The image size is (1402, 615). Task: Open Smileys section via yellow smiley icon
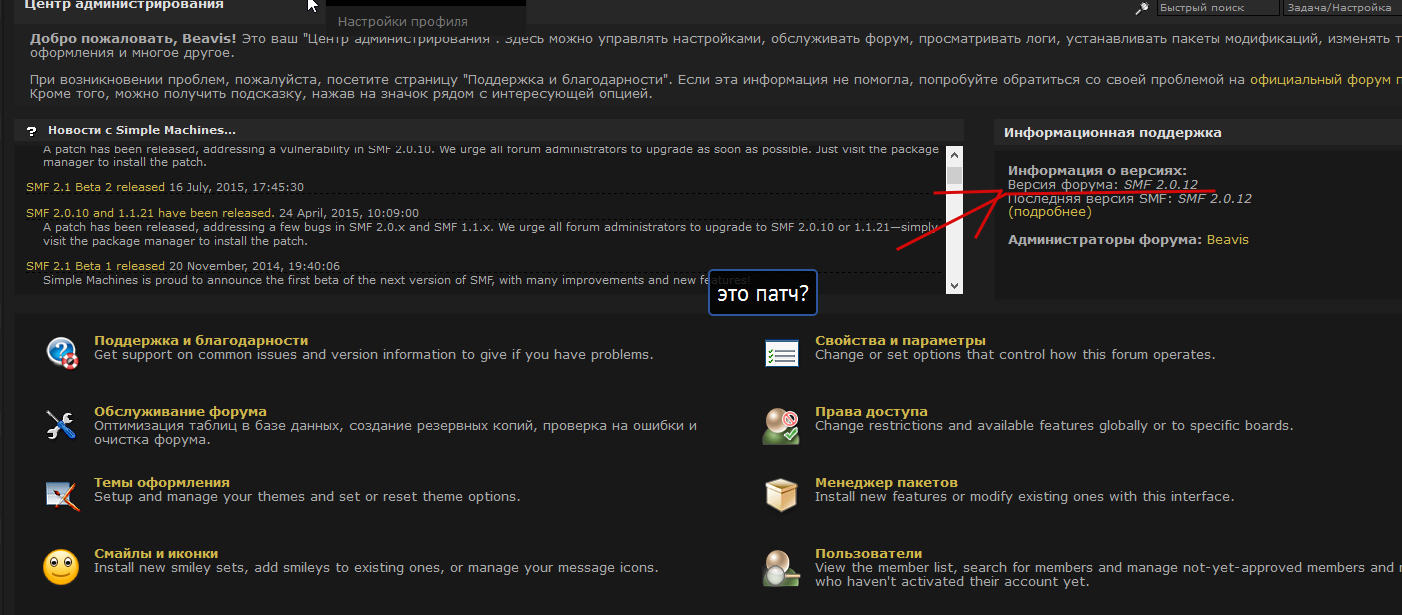[x=61, y=567]
